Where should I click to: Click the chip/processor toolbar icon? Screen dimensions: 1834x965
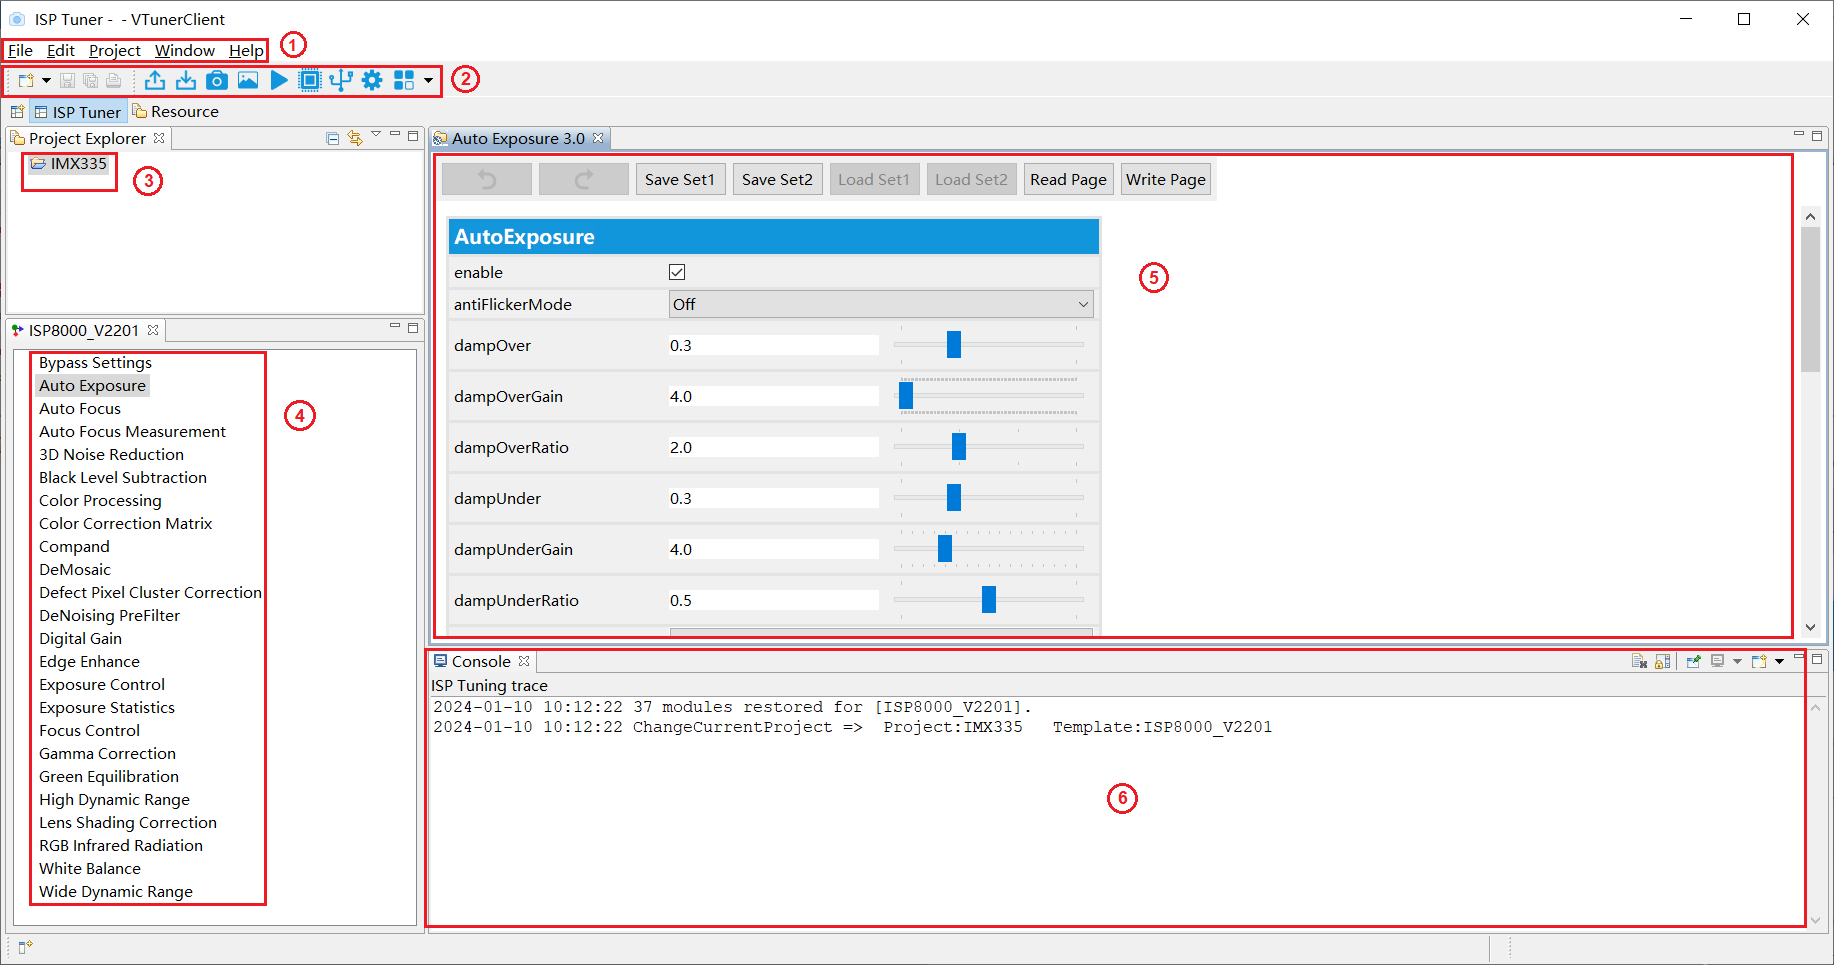pos(310,80)
